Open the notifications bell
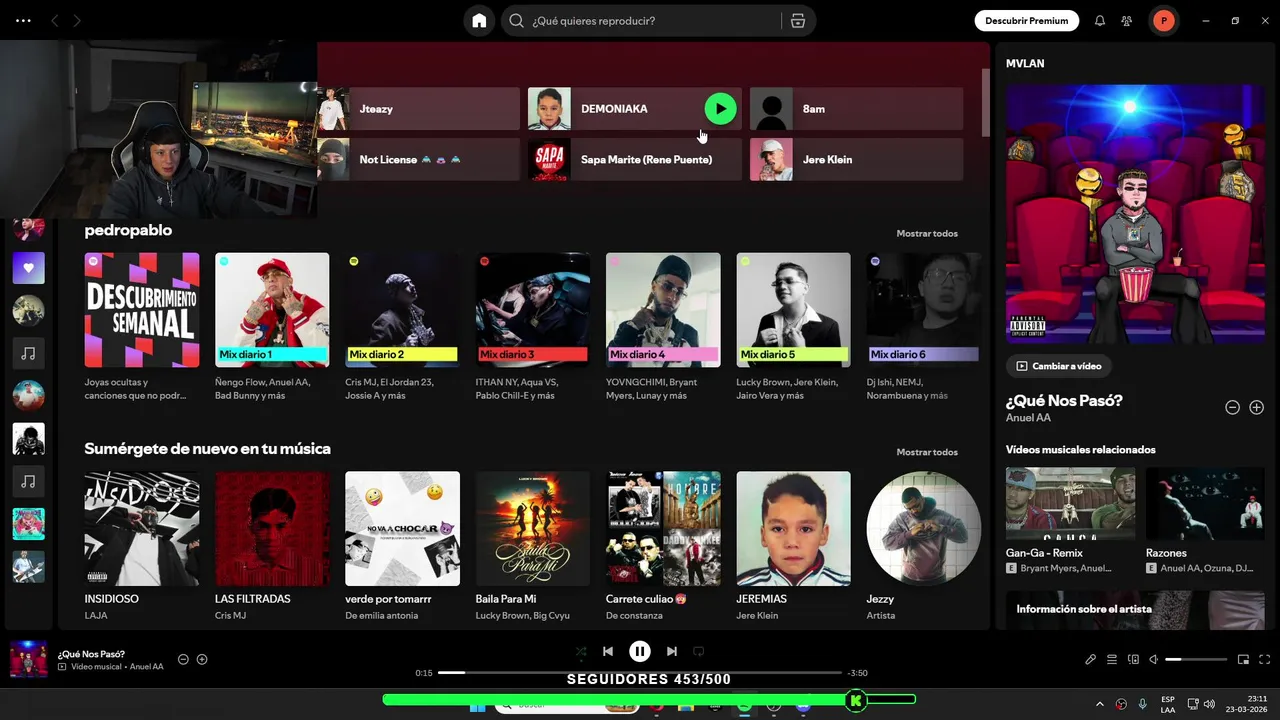The width and height of the screenshot is (1280, 720). 1100,21
